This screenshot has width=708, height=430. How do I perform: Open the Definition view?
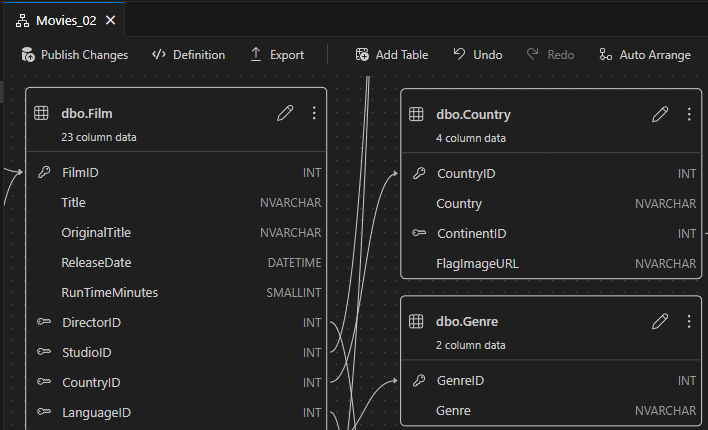coord(189,55)
